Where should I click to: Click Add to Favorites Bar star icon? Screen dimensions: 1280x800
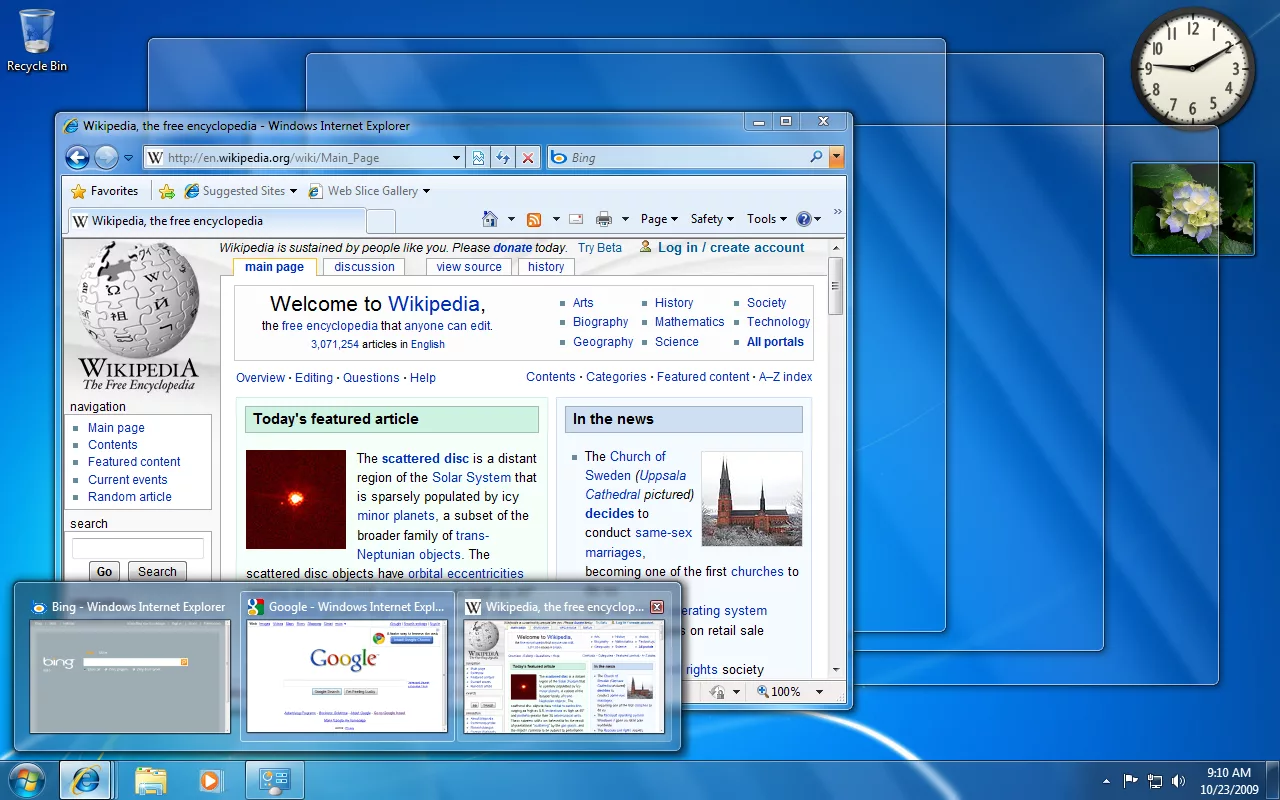pos(167,191)
